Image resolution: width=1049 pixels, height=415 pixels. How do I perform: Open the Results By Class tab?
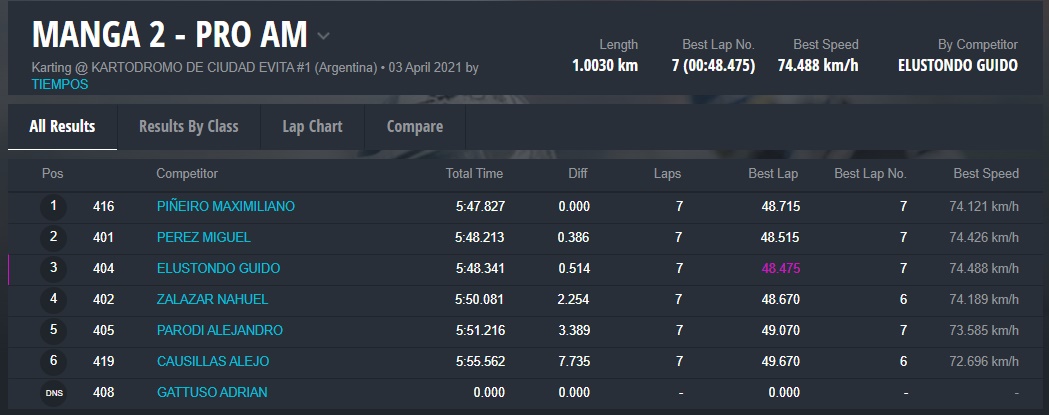[188, 126]
